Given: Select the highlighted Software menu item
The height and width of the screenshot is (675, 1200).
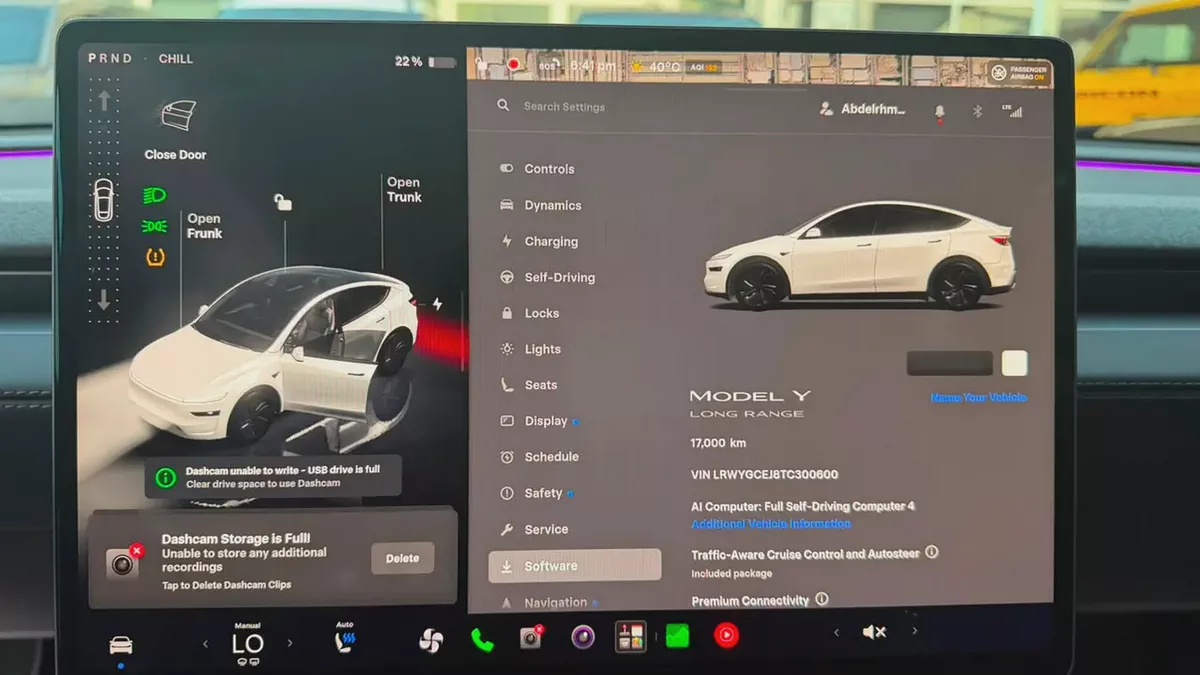Looking at the screenshot, I should click(x=574, y=565).
